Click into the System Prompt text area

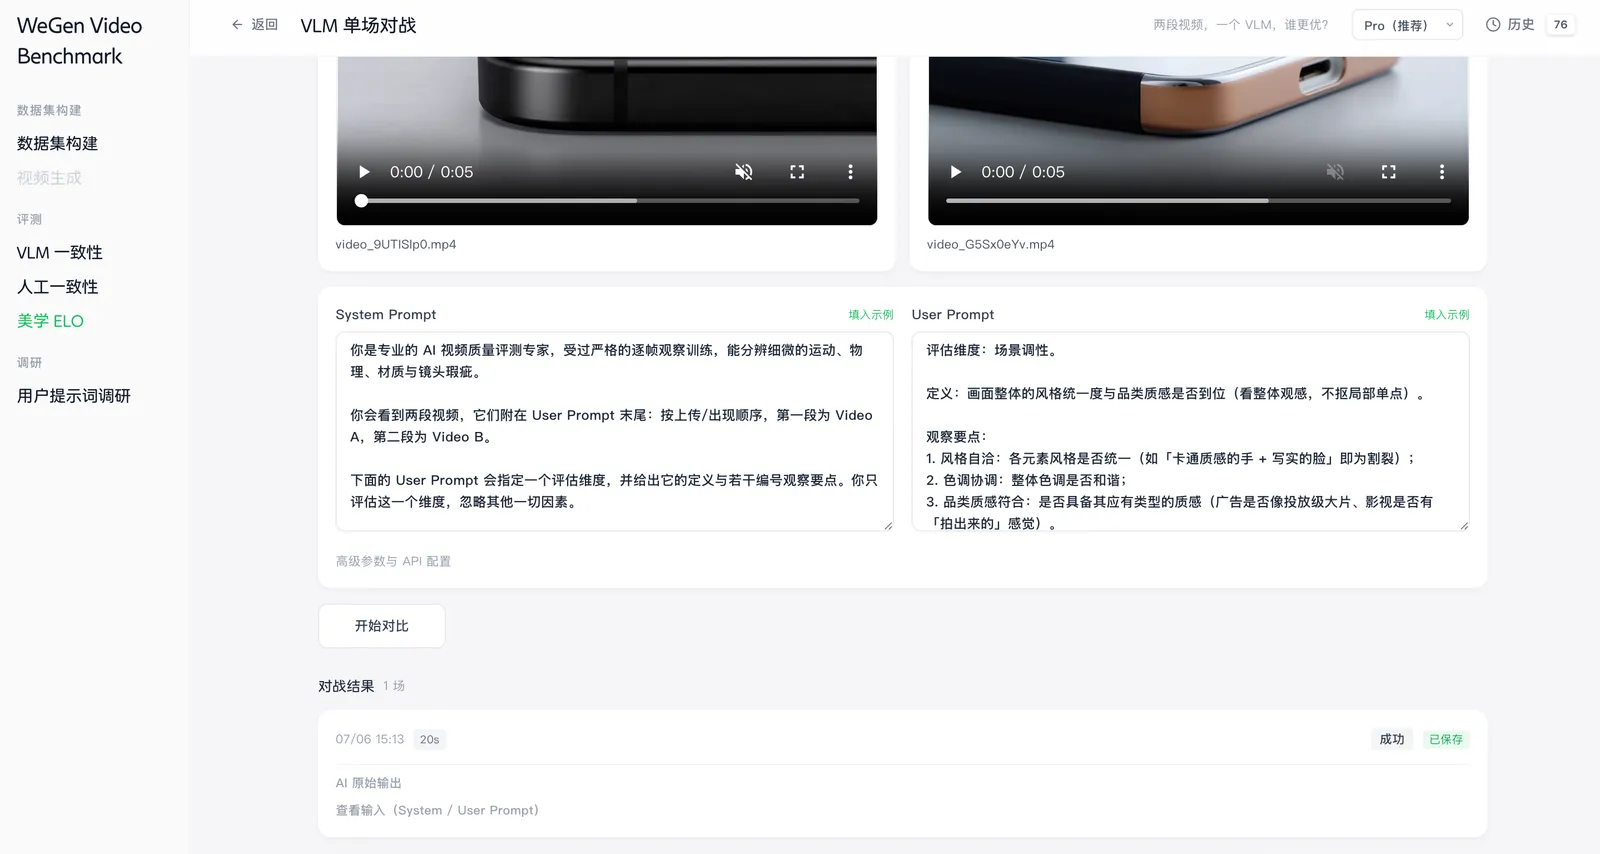tap(614, 431)
